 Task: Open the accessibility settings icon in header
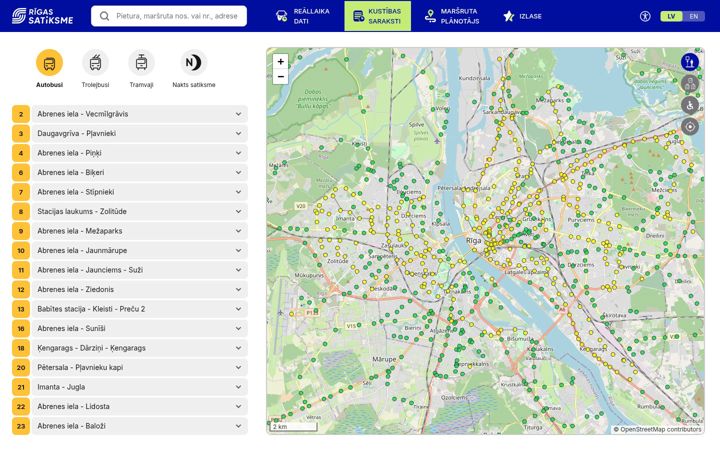point(645,17)
